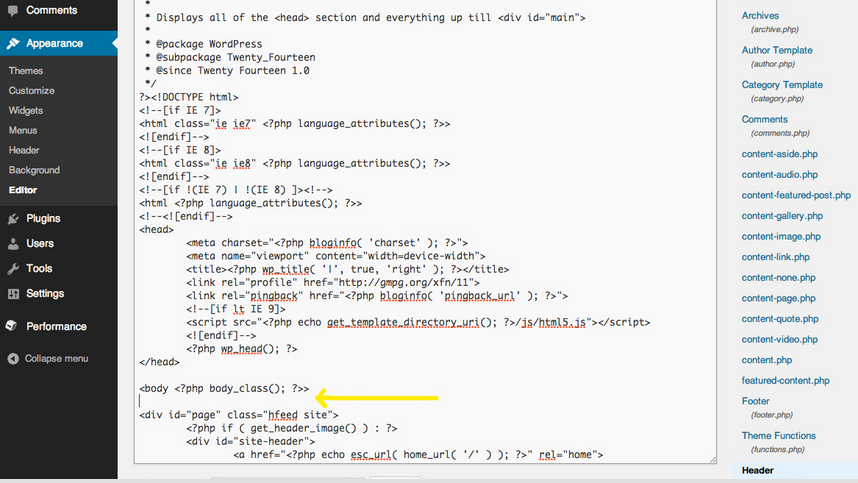This screenshot has height=483, width=858.
Task: Open Author Template file
Action: (777, 50)
